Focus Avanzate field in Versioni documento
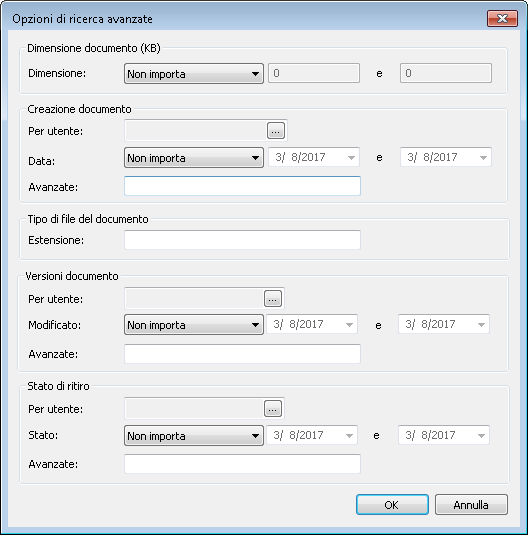Screen dimensions: 528x535 (242, 354)
